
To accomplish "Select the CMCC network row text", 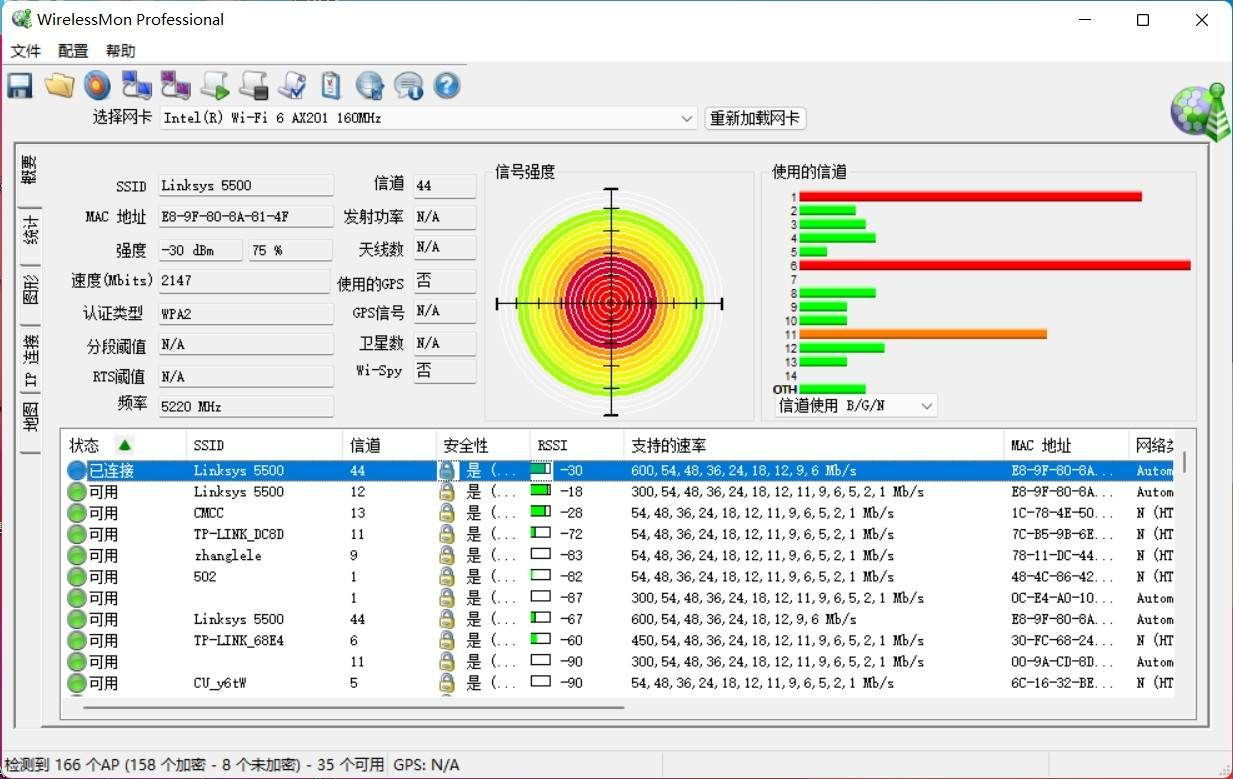I will [209, 513].
